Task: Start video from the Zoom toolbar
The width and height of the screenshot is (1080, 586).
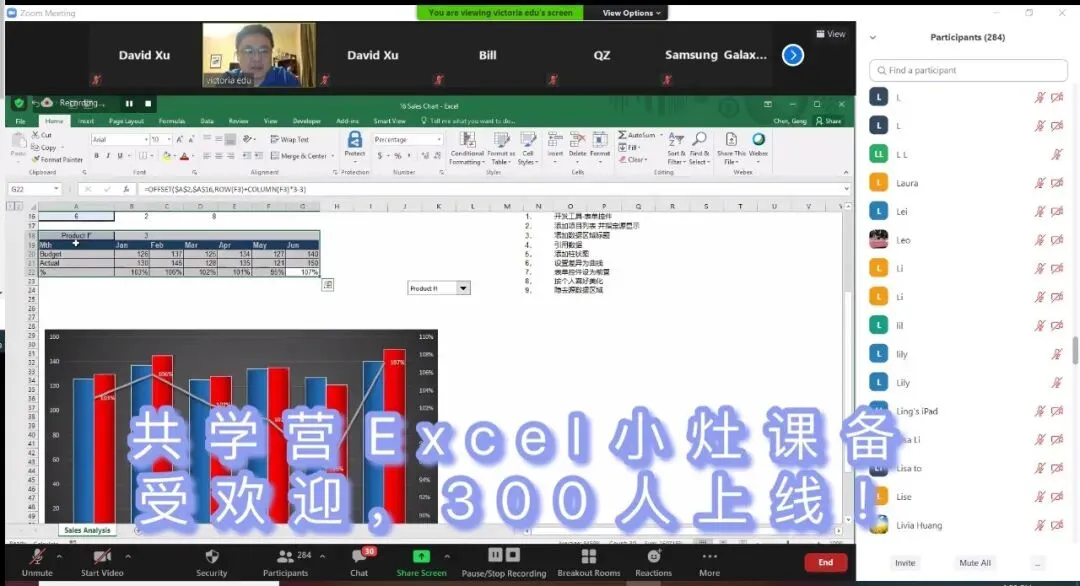Action: pos(102,563)
